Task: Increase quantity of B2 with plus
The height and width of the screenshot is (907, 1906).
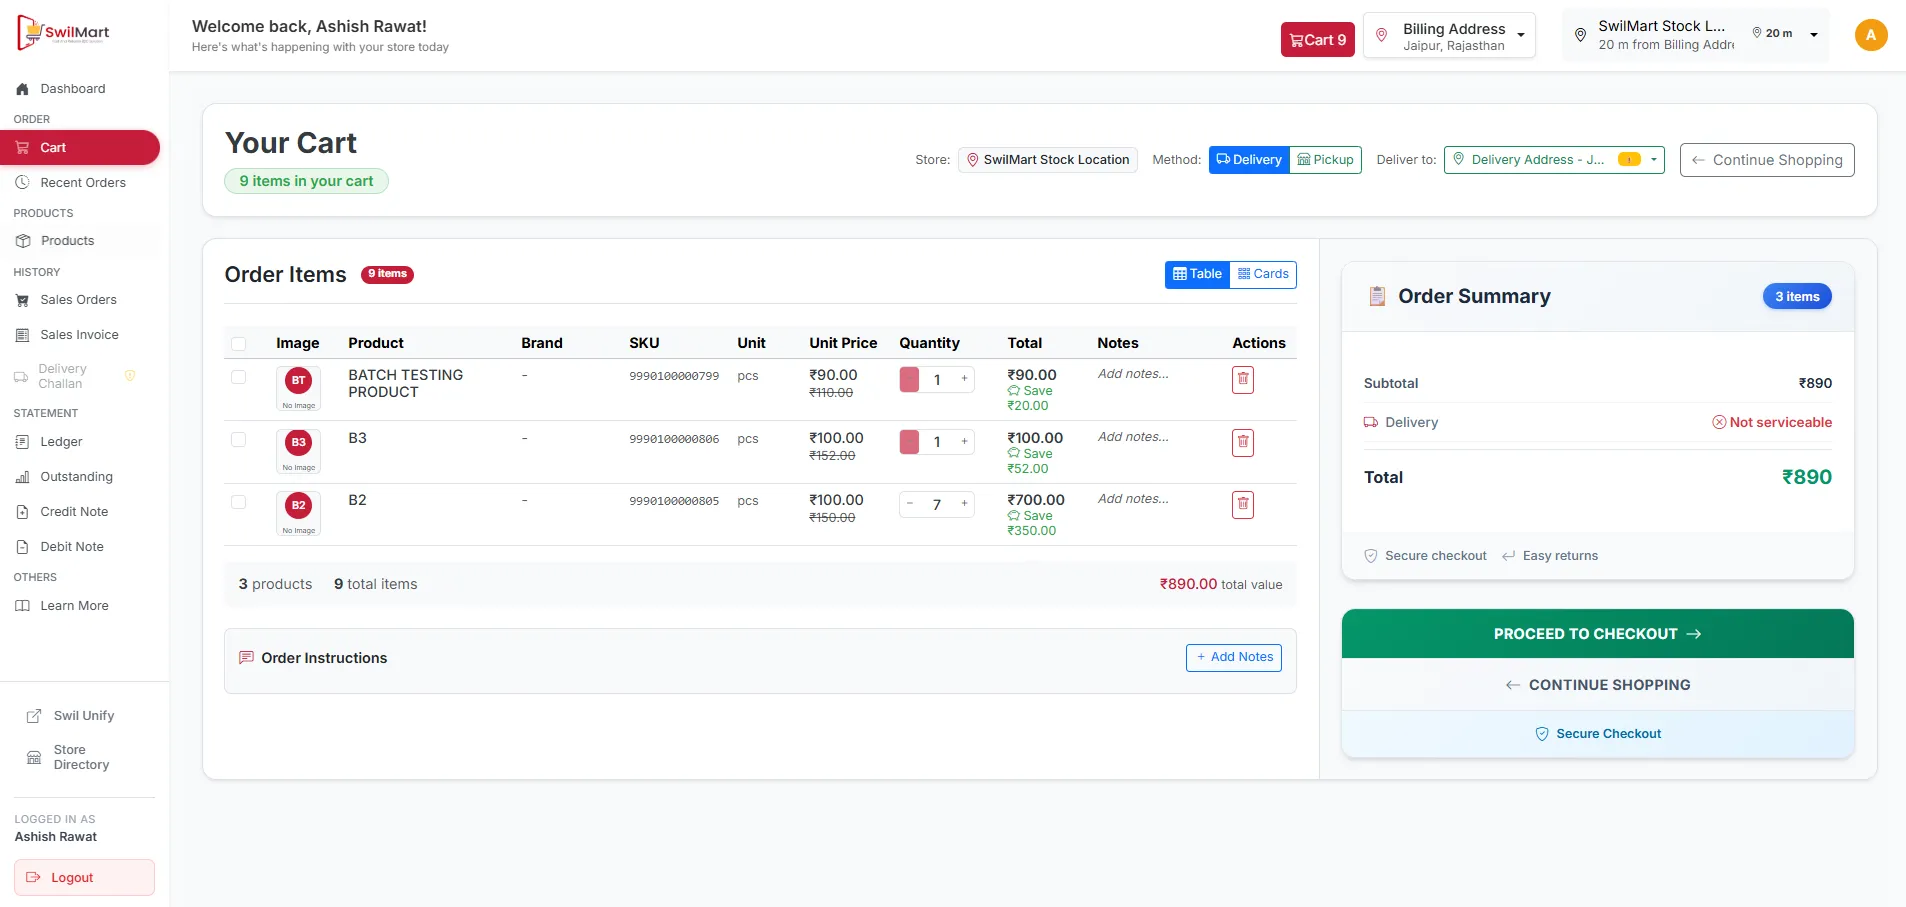Action: 964,504
